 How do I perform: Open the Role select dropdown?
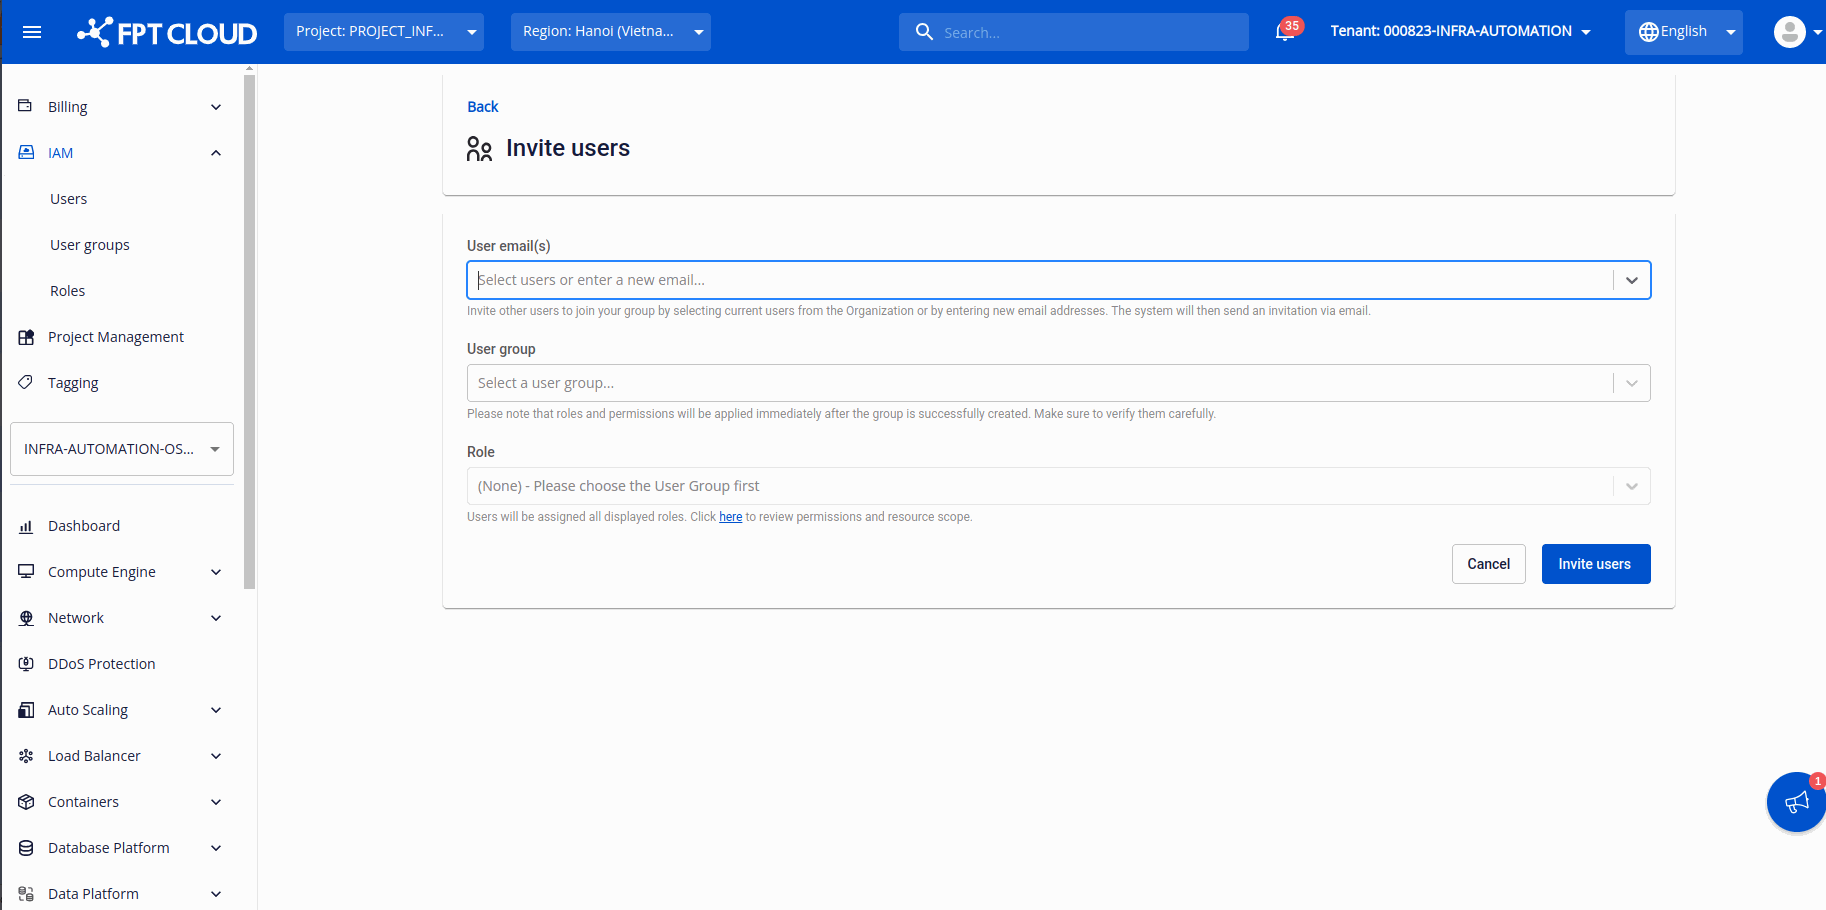(1058, 486)
